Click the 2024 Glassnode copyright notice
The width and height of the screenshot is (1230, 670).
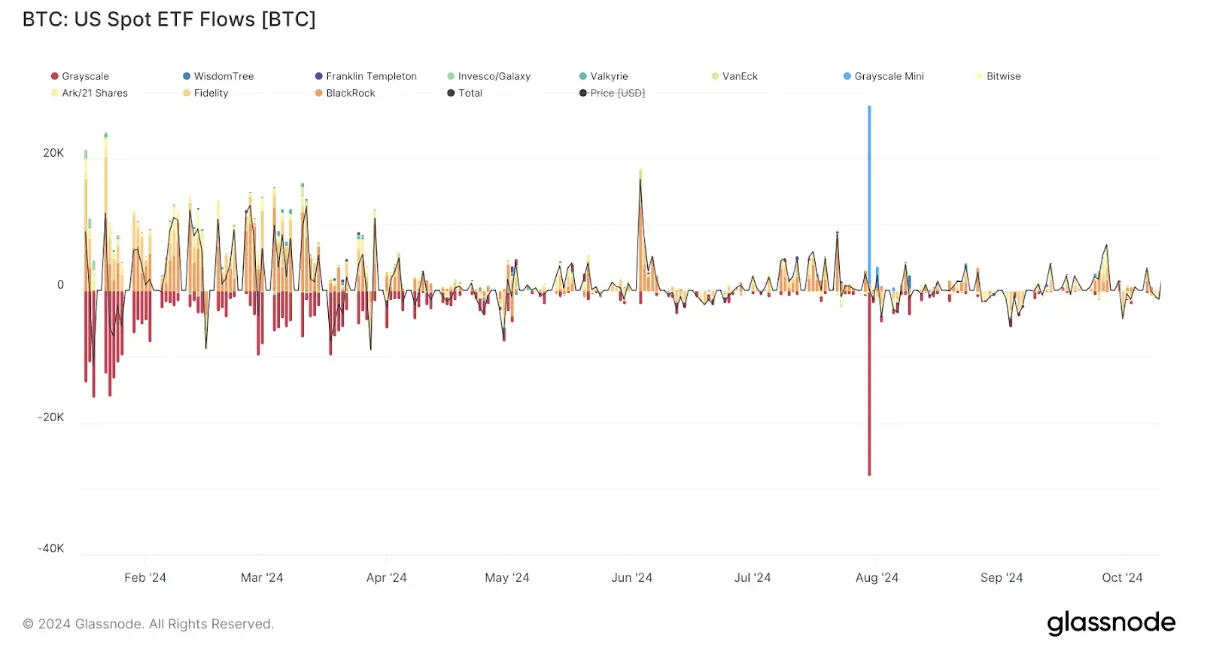148,623
